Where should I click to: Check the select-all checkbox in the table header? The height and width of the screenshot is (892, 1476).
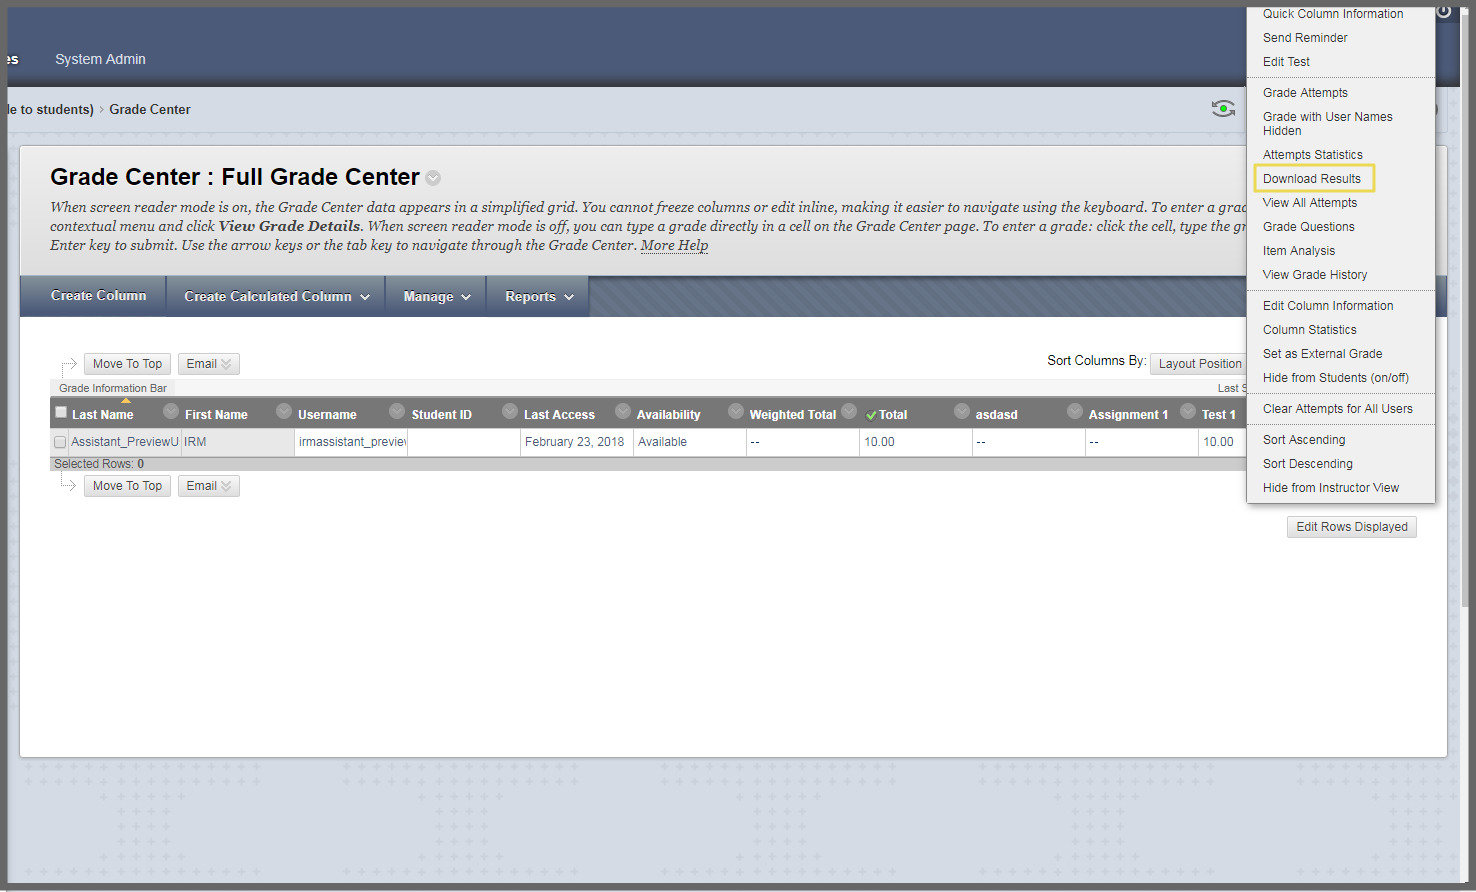coord(61,413)
